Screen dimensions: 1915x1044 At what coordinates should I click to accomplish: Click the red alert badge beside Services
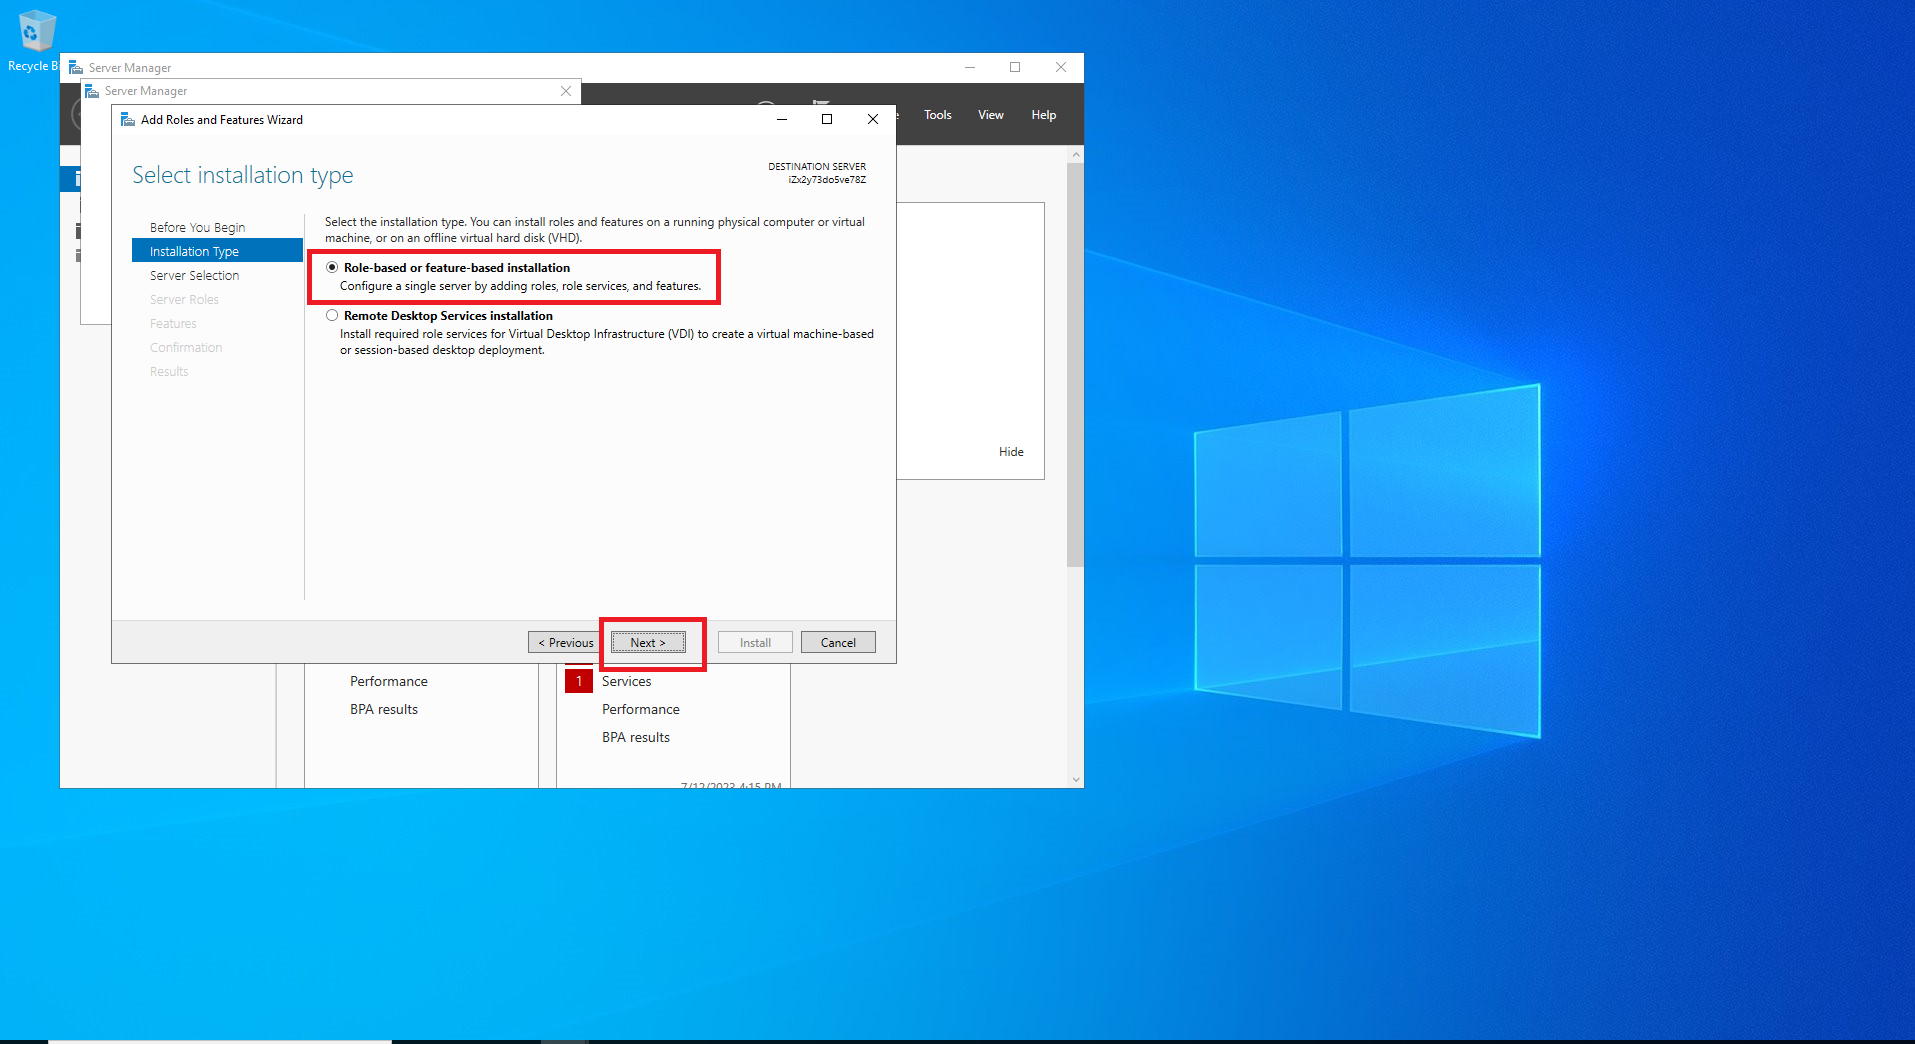[579, 681]
